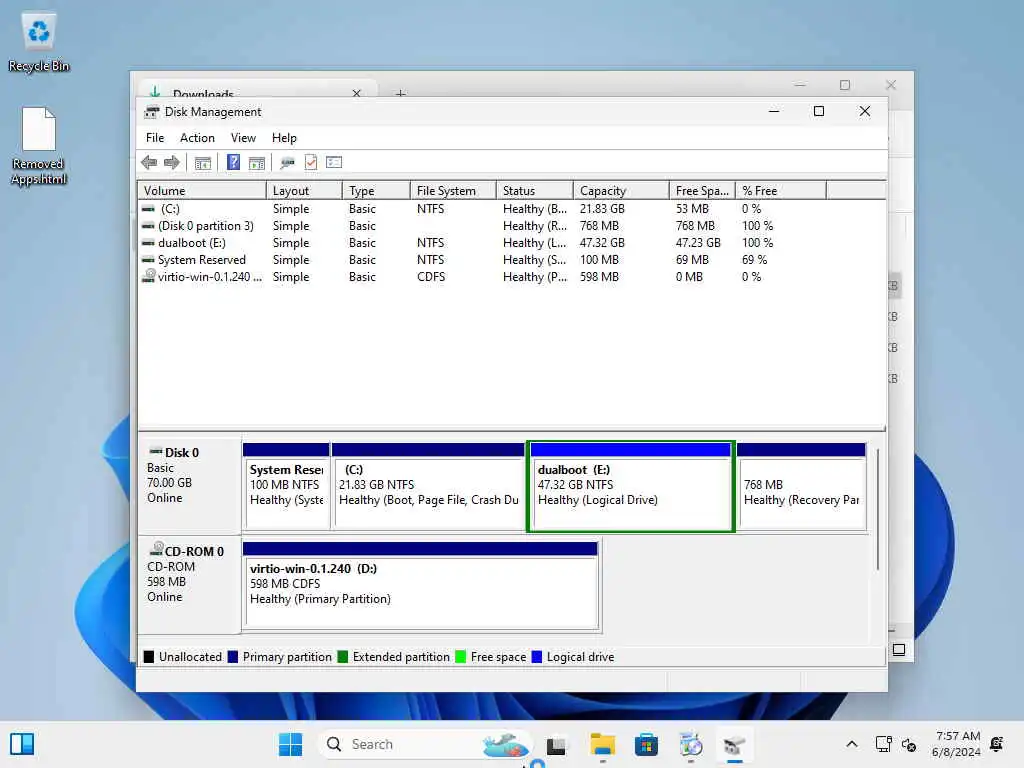Select the Removed Apps.html desktop file

[x=39, y=146]
